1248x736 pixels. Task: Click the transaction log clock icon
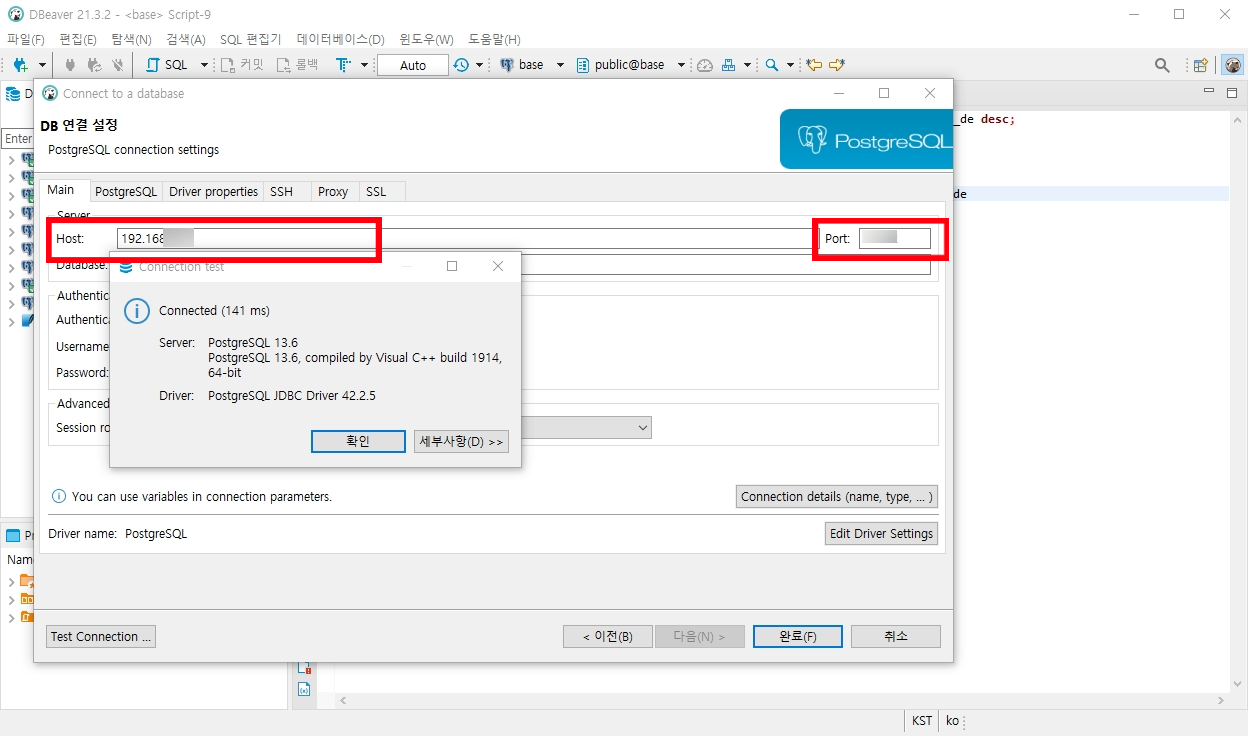461,65
